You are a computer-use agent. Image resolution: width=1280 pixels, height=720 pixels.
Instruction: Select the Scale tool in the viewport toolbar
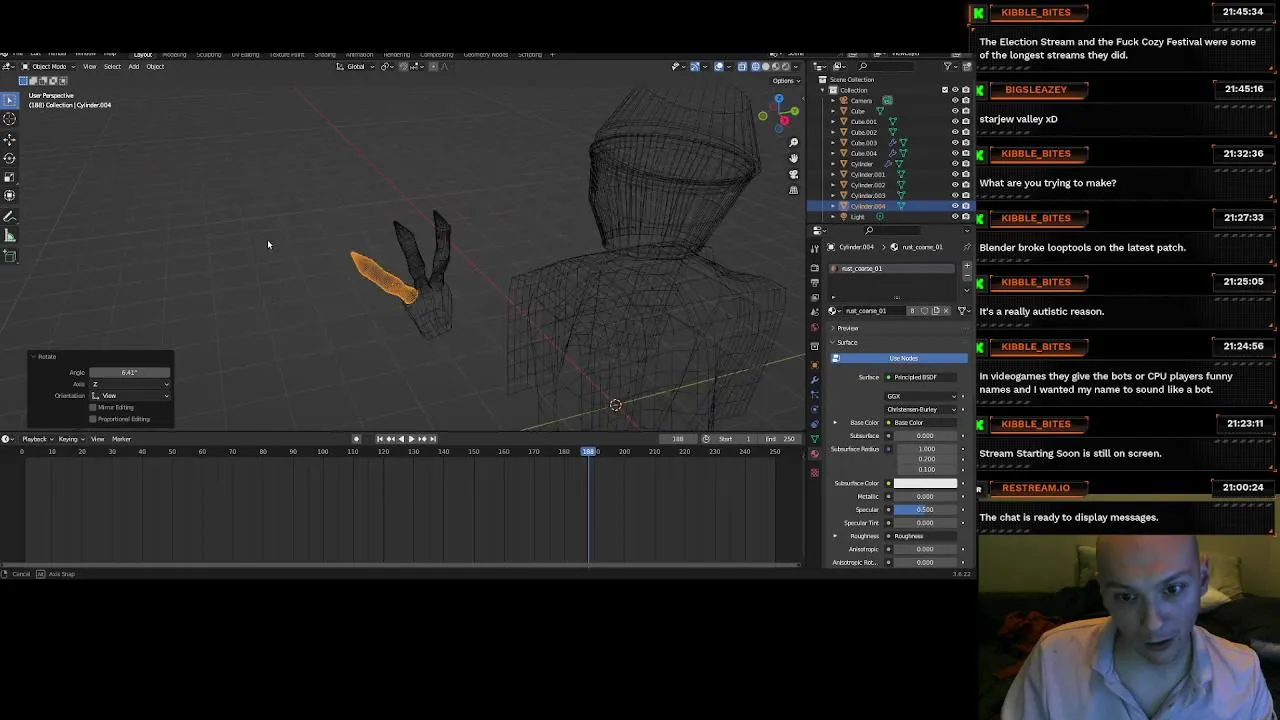tap(10, 177)
